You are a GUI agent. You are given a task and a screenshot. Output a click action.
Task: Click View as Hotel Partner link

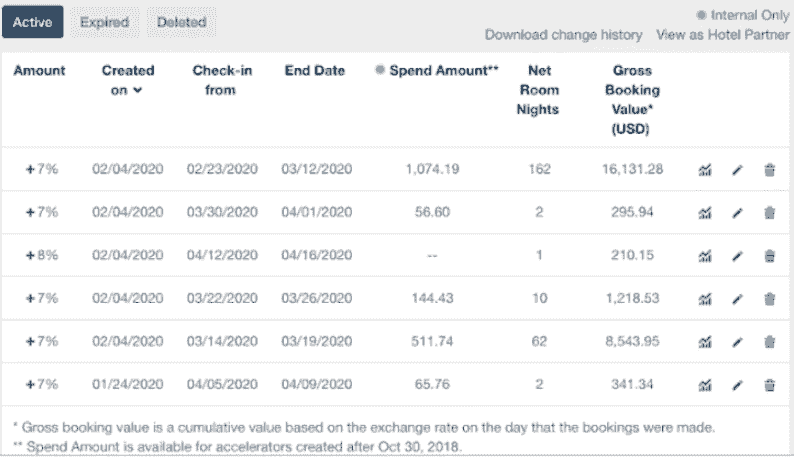tap(723, 35)
